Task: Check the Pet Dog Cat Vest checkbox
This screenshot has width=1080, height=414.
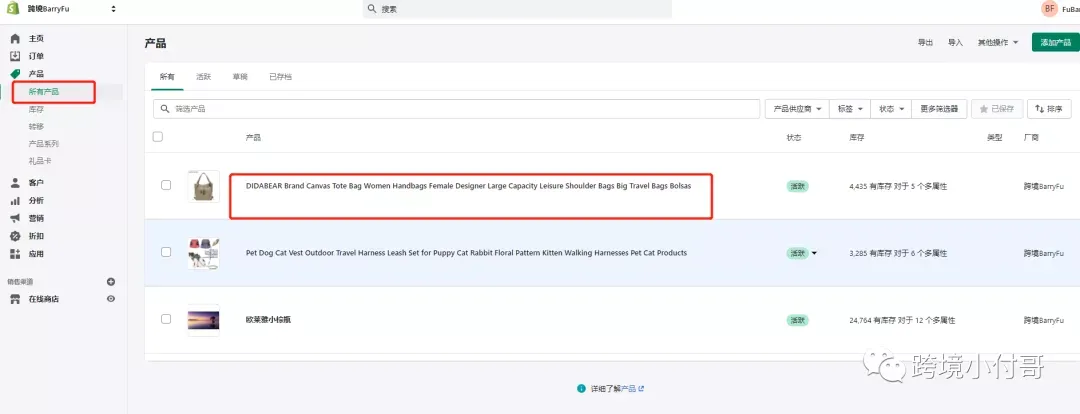Action: [166, 252]
